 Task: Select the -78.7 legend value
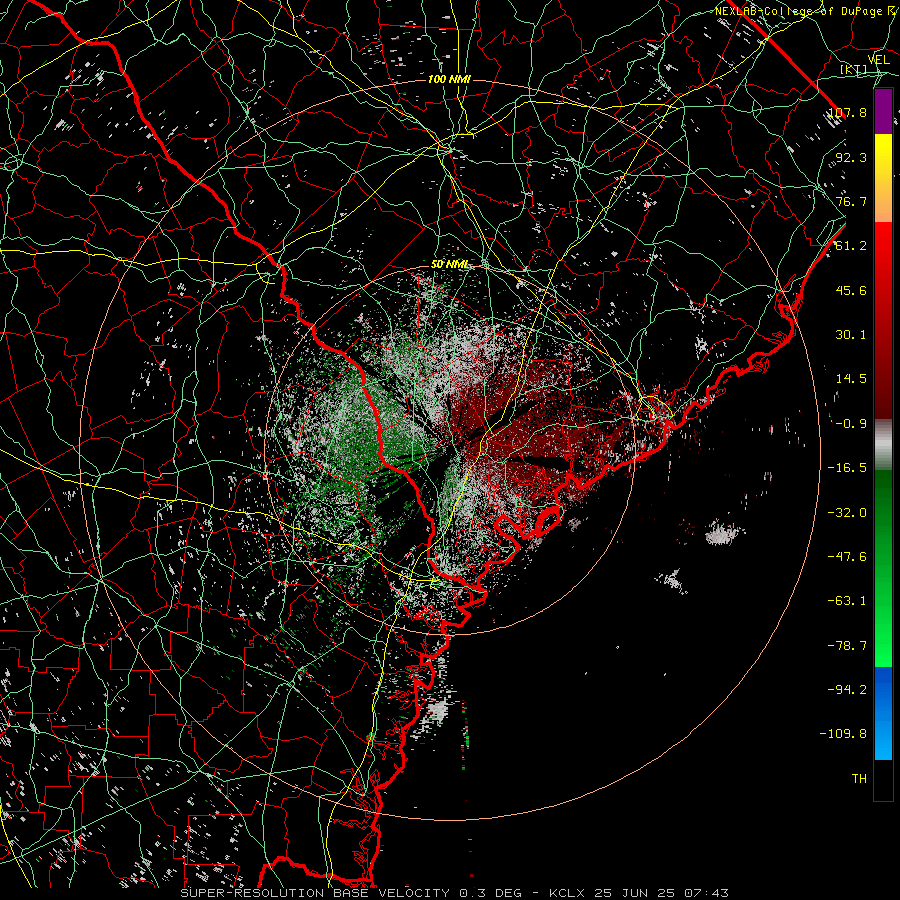click(x=848, y=645)
